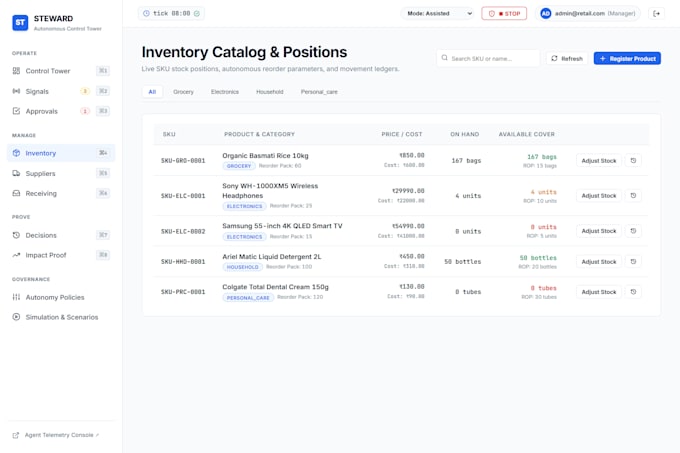Open Autonomy Policies settings
Image resolution: width=680 pixels, height=453 pixels.
61,297
